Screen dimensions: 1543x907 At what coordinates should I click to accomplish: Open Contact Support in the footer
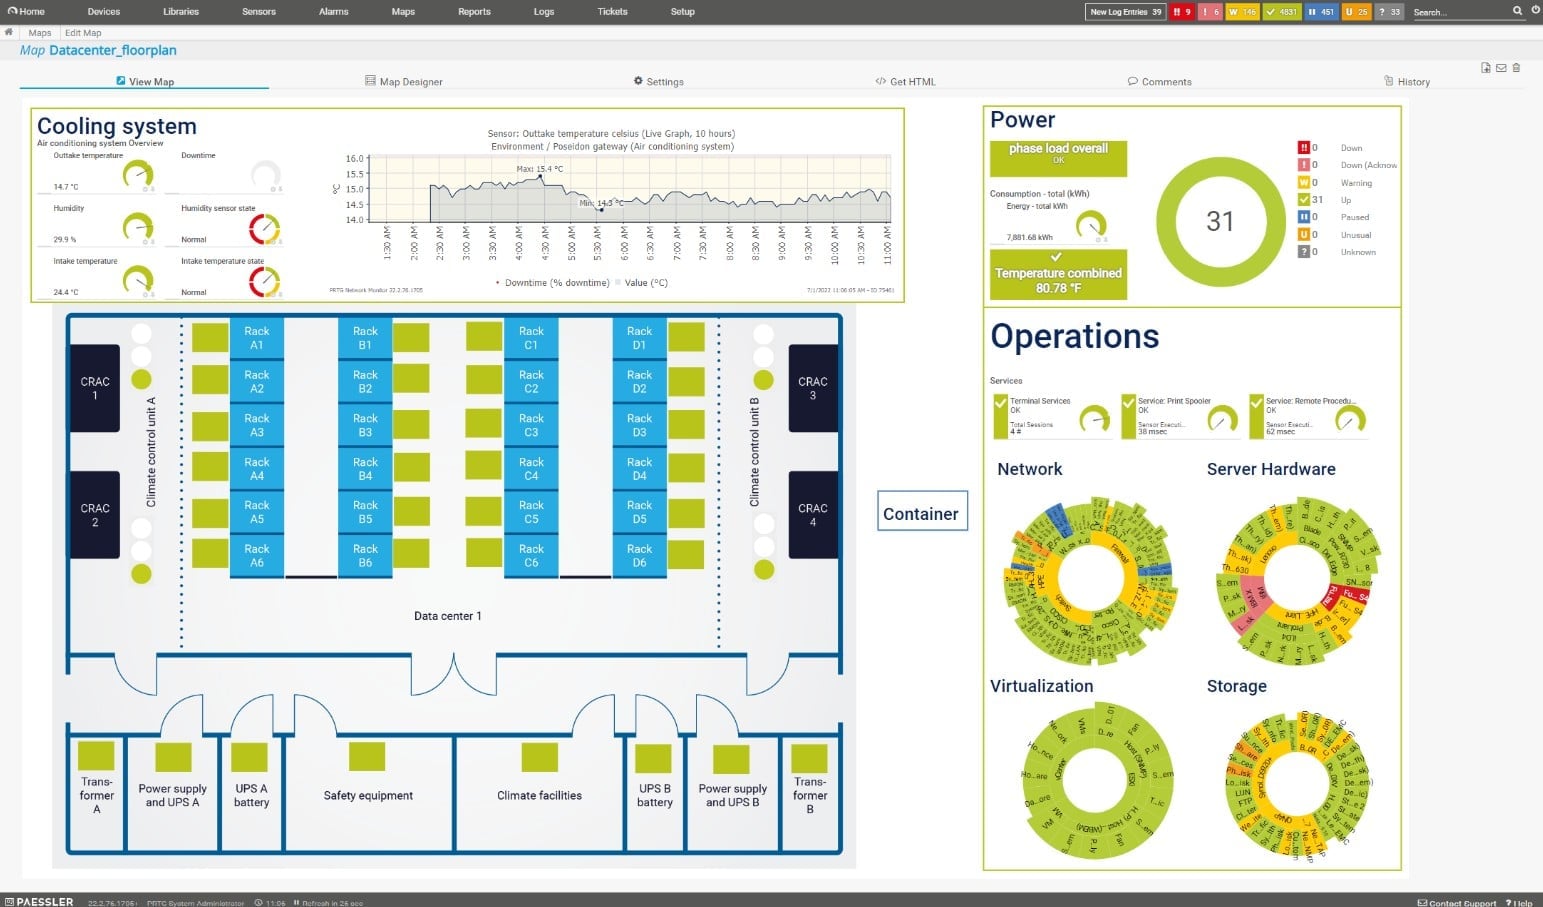click(x=1457, y=902)
